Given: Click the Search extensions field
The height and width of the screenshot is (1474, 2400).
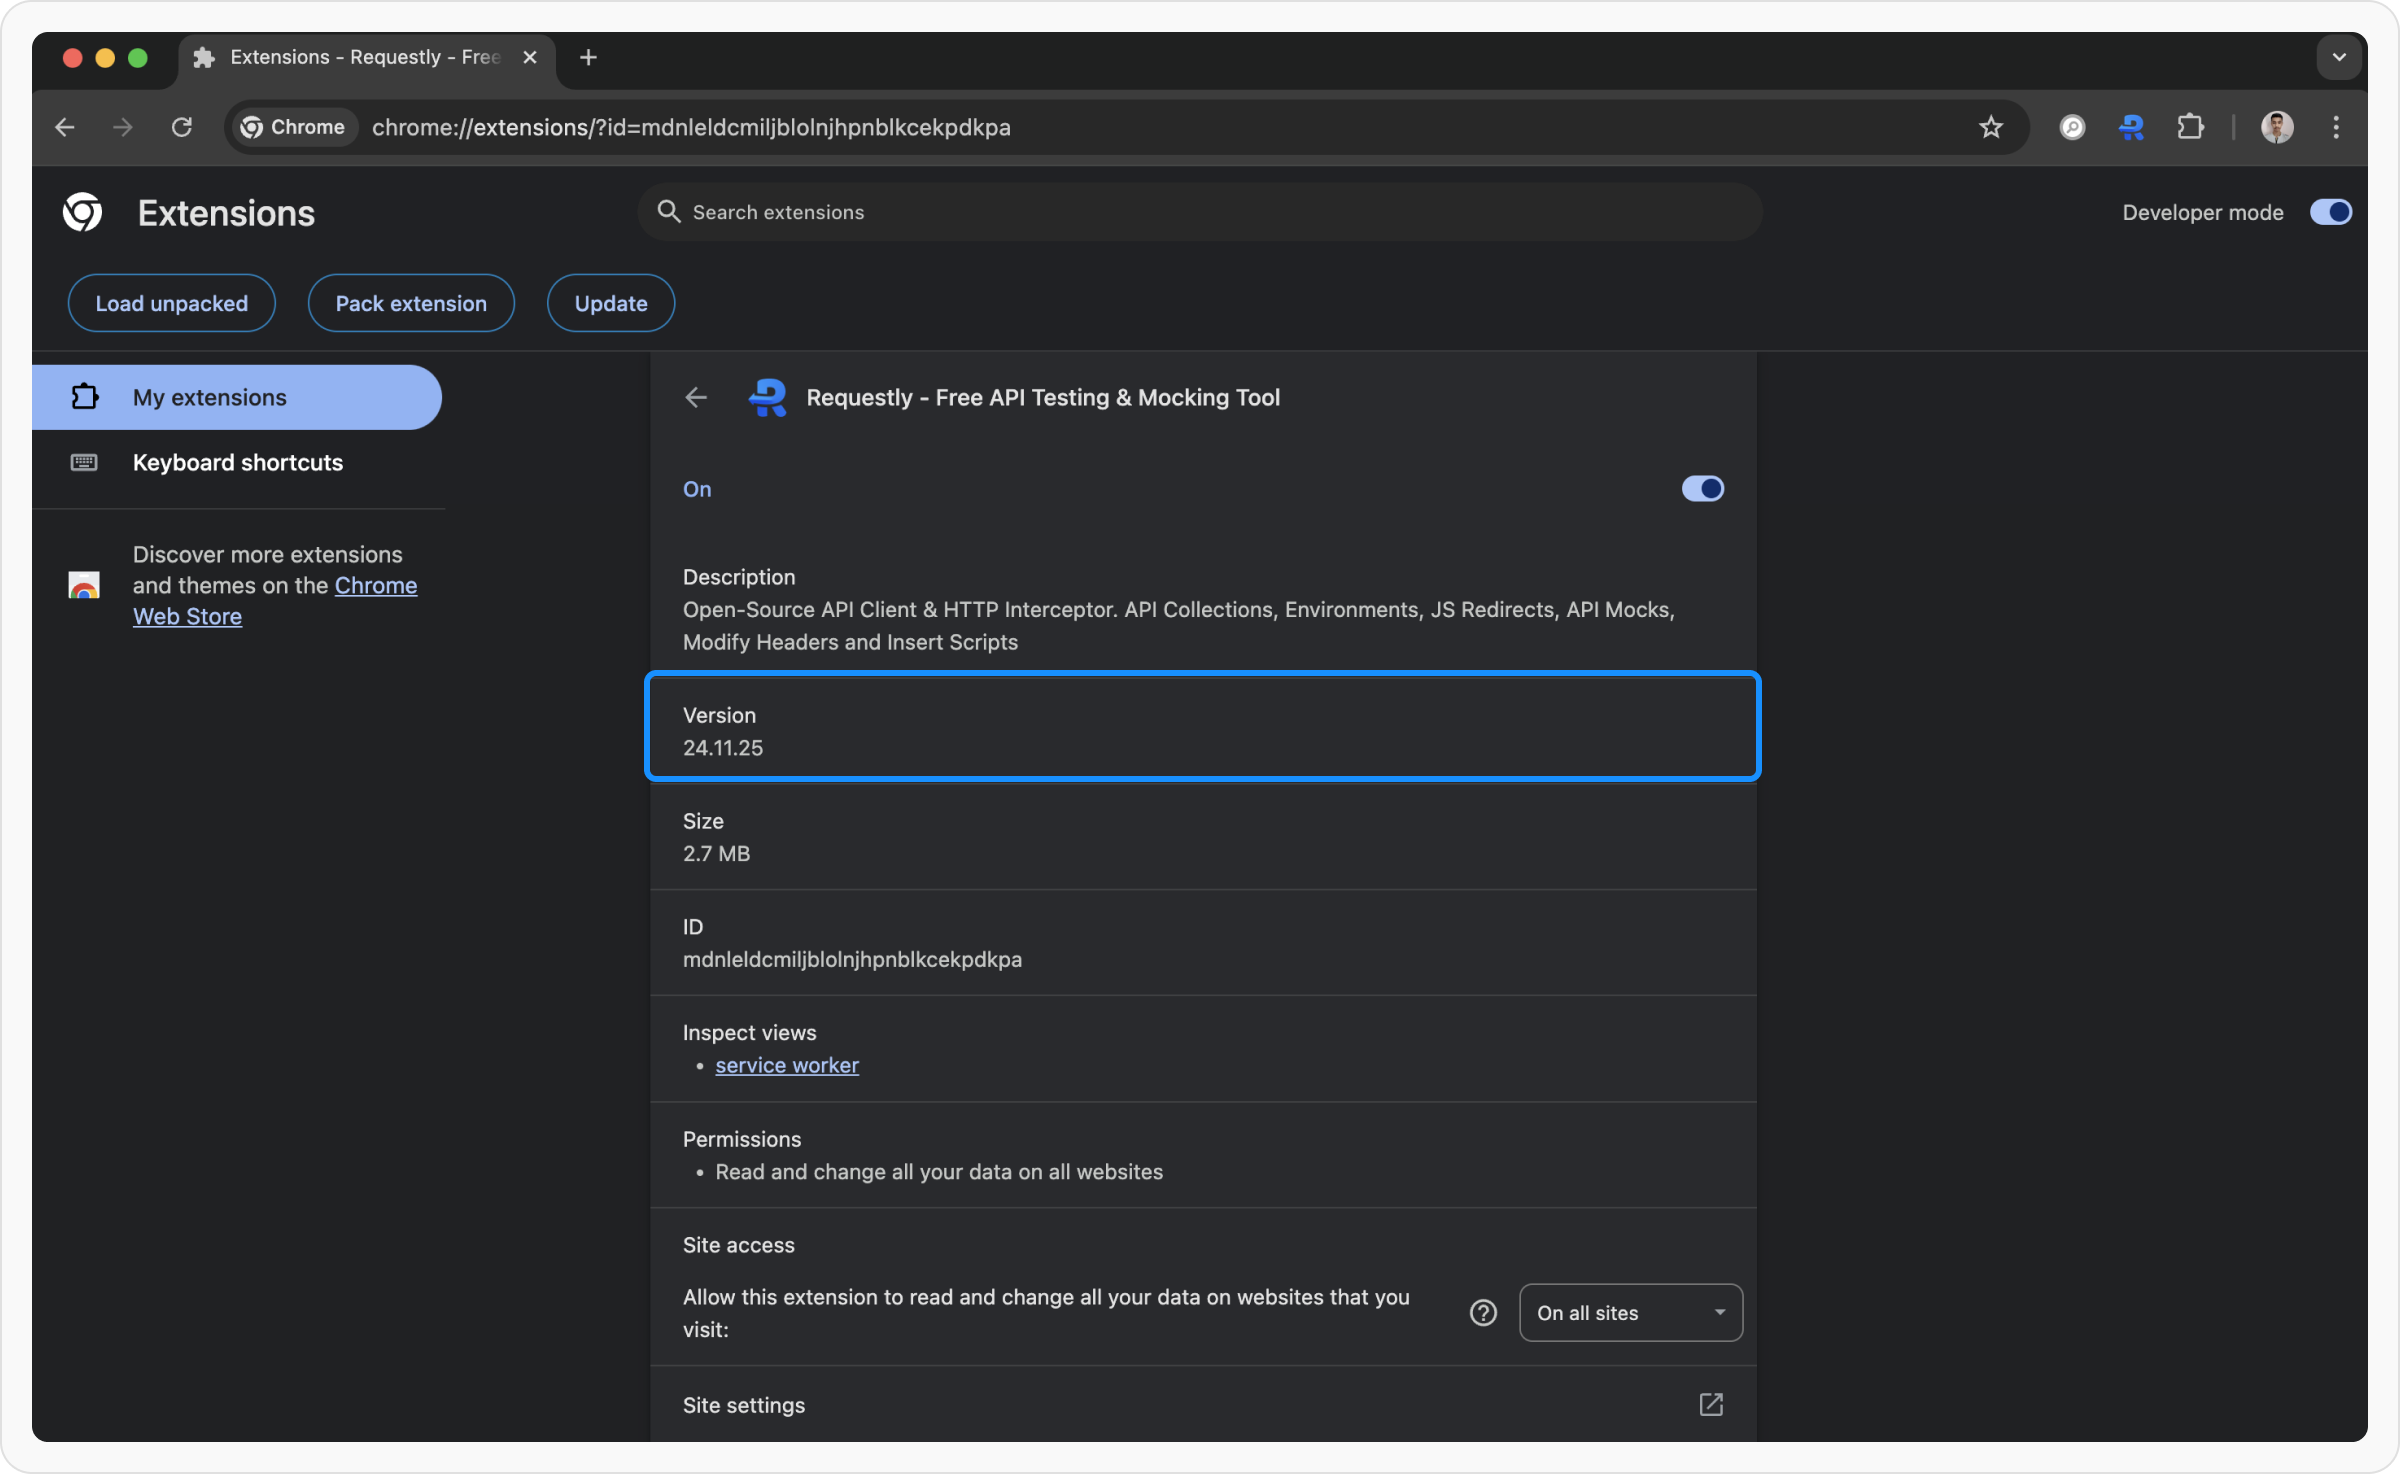Looking at the screenshot, I should pos(1200,212).
